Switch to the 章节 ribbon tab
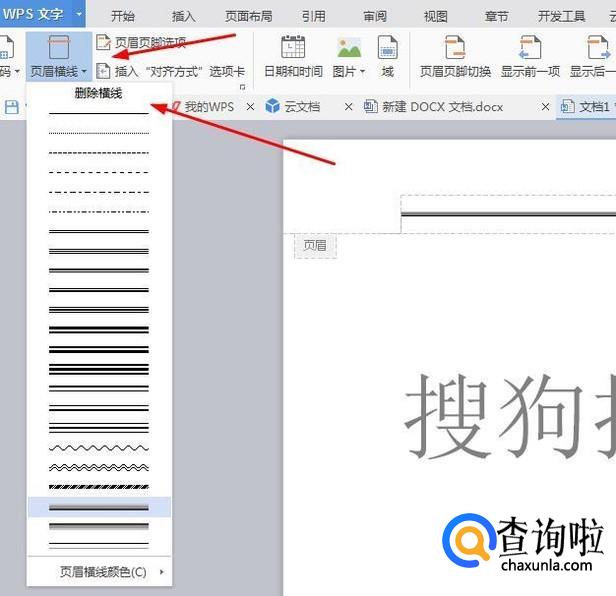Image resolution: width=616 pixels, height=596 pixels. coord(497,16)
